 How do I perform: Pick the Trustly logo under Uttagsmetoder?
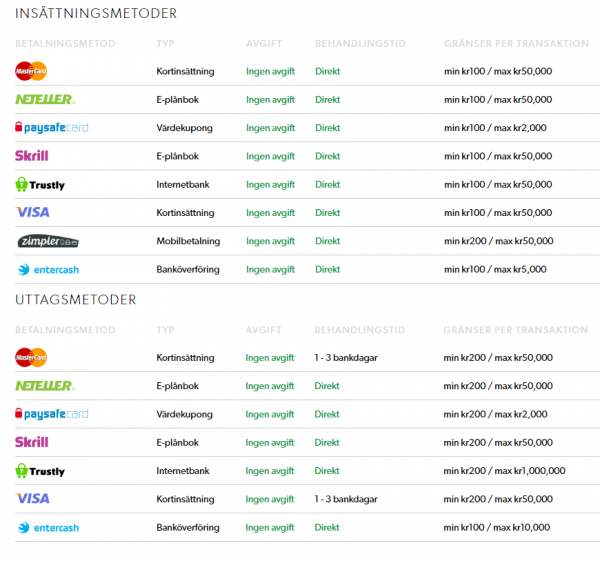(40, 470)
